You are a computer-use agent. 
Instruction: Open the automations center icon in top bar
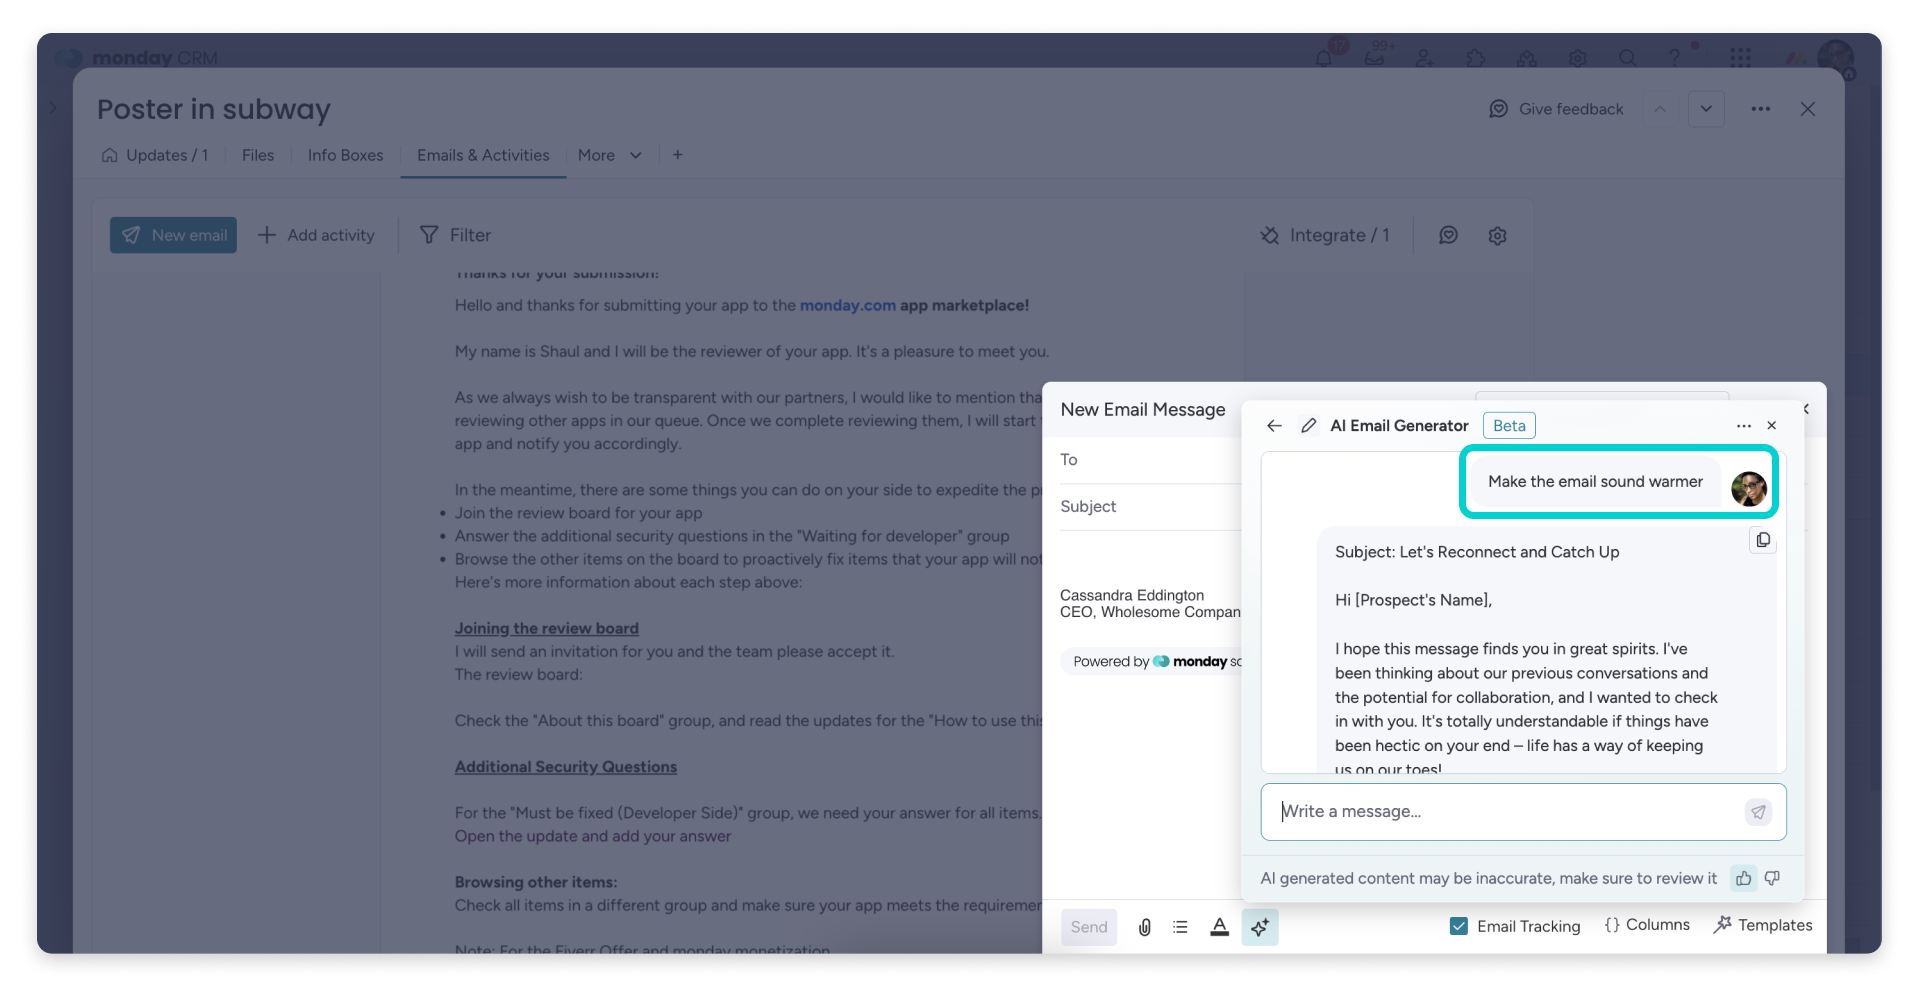coord(1527,58)
